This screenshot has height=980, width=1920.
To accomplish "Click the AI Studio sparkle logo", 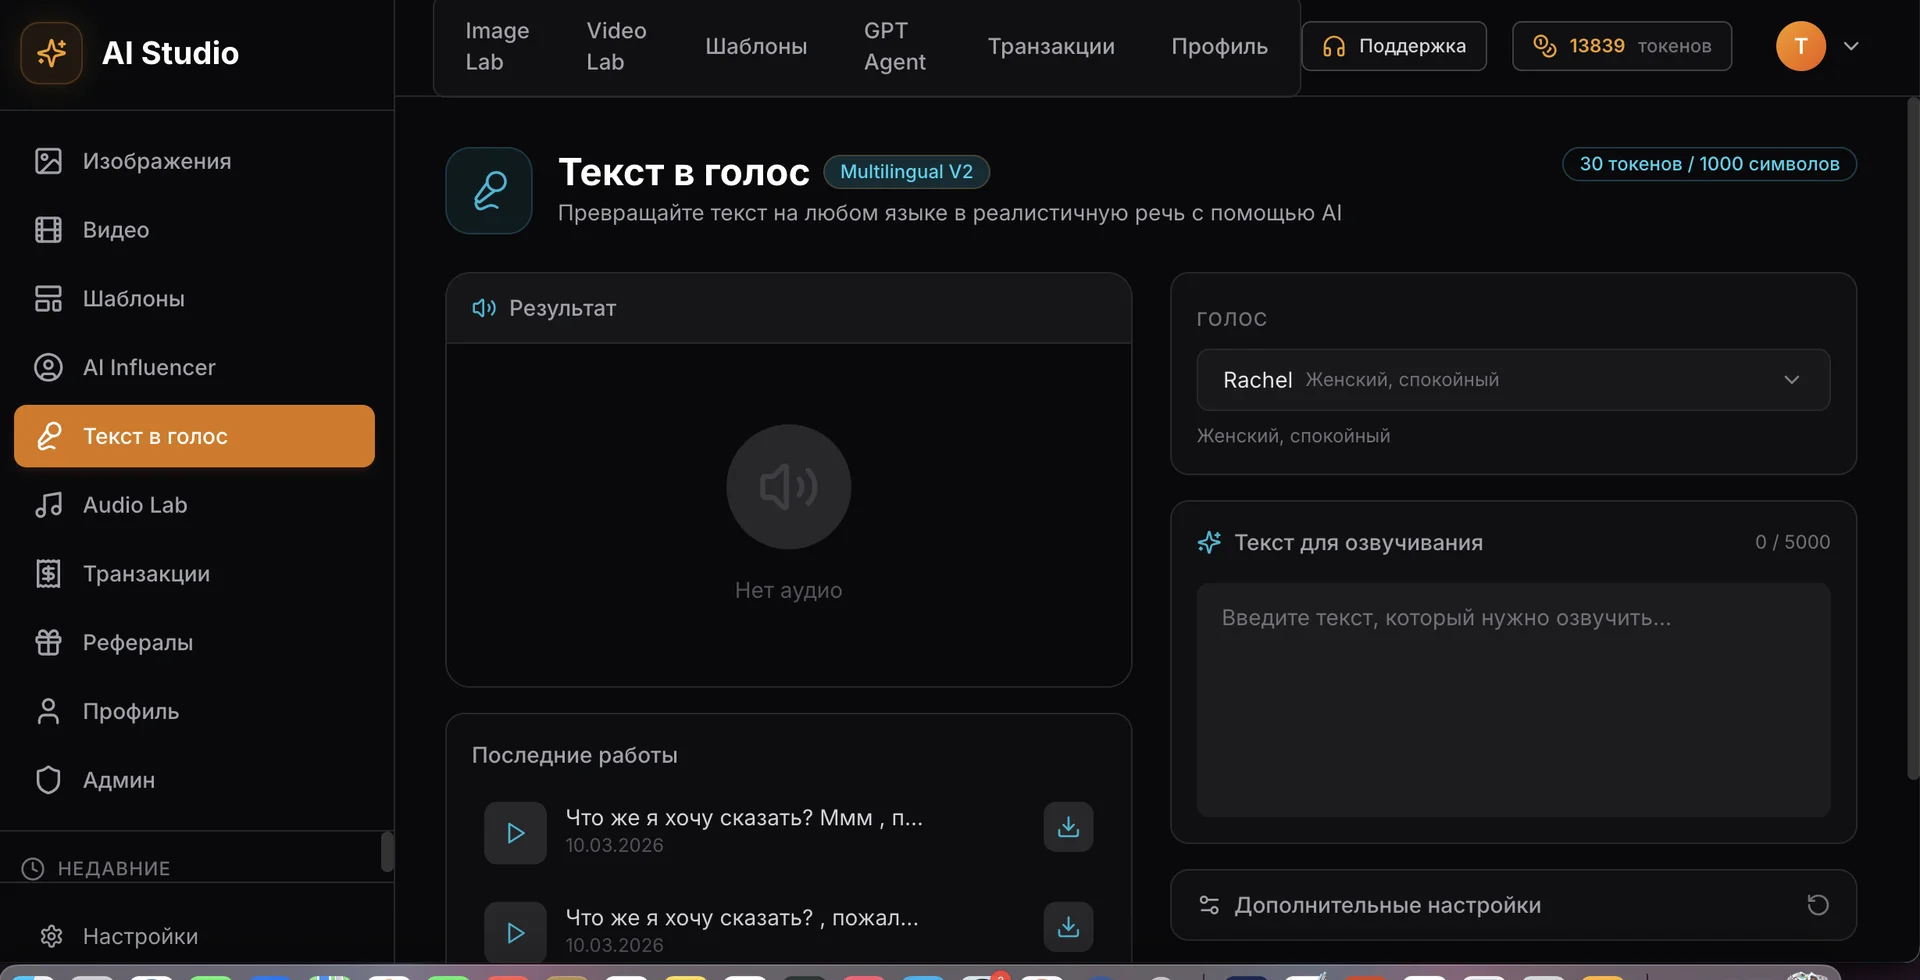I will 51,52.
